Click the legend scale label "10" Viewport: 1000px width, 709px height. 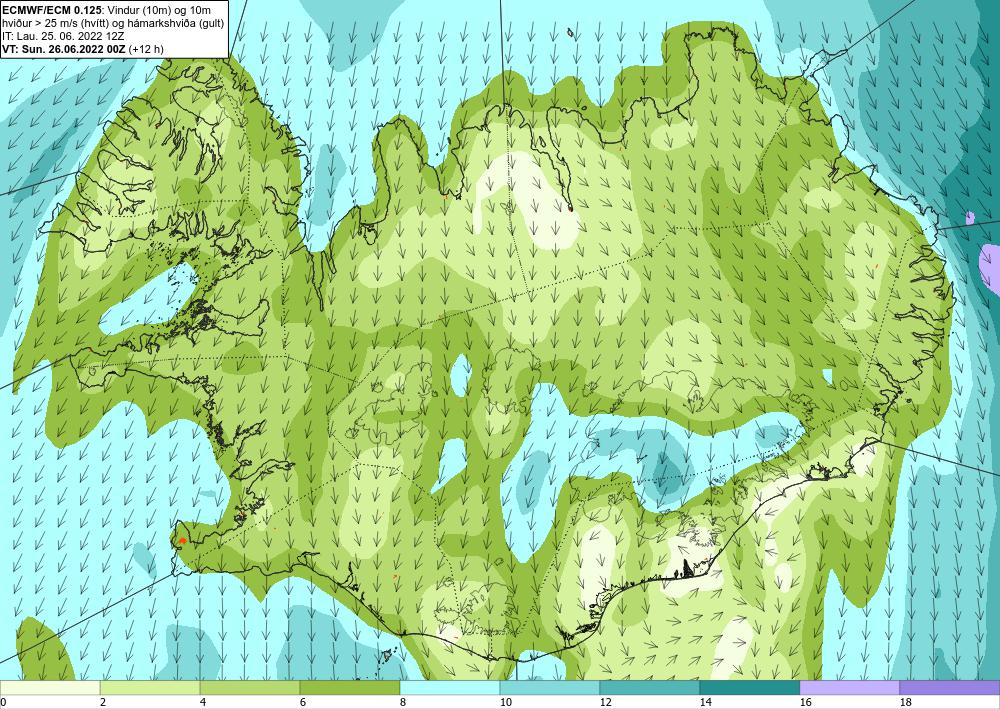[506, 702]
